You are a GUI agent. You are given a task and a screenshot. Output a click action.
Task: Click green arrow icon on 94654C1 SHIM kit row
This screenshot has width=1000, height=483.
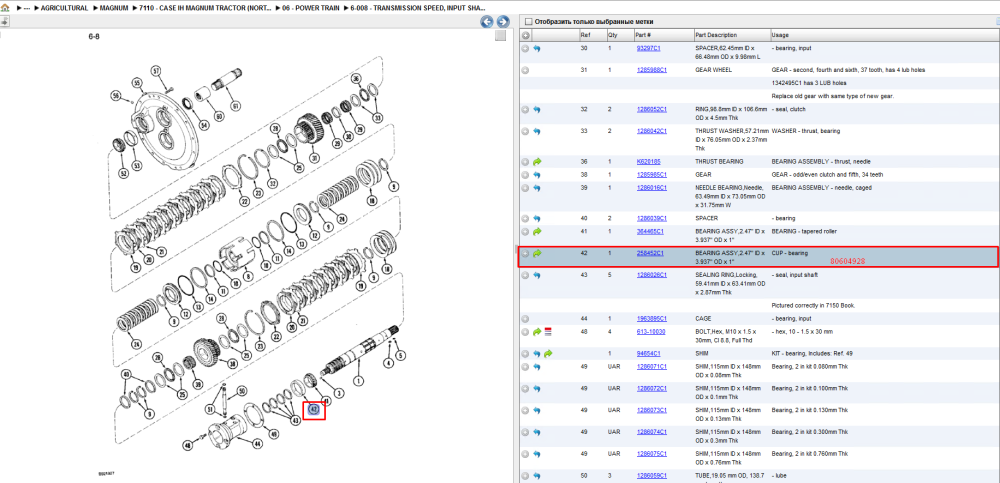pyautogui.click(x=548, y=353)
